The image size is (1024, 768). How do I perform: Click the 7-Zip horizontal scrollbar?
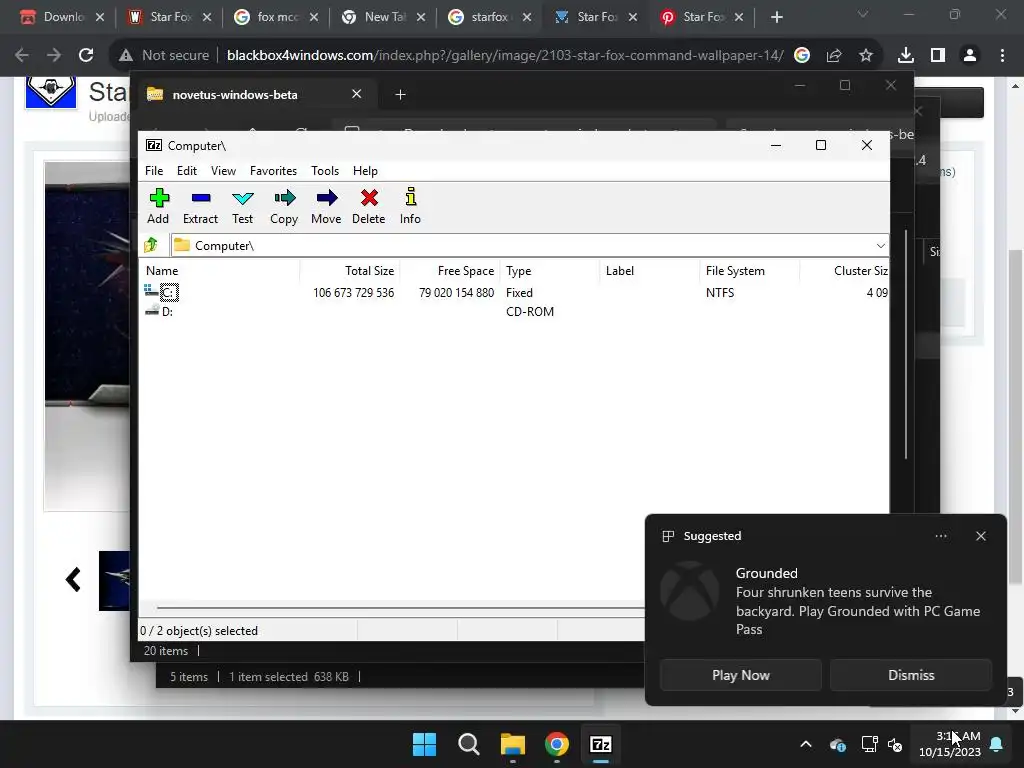400,607
